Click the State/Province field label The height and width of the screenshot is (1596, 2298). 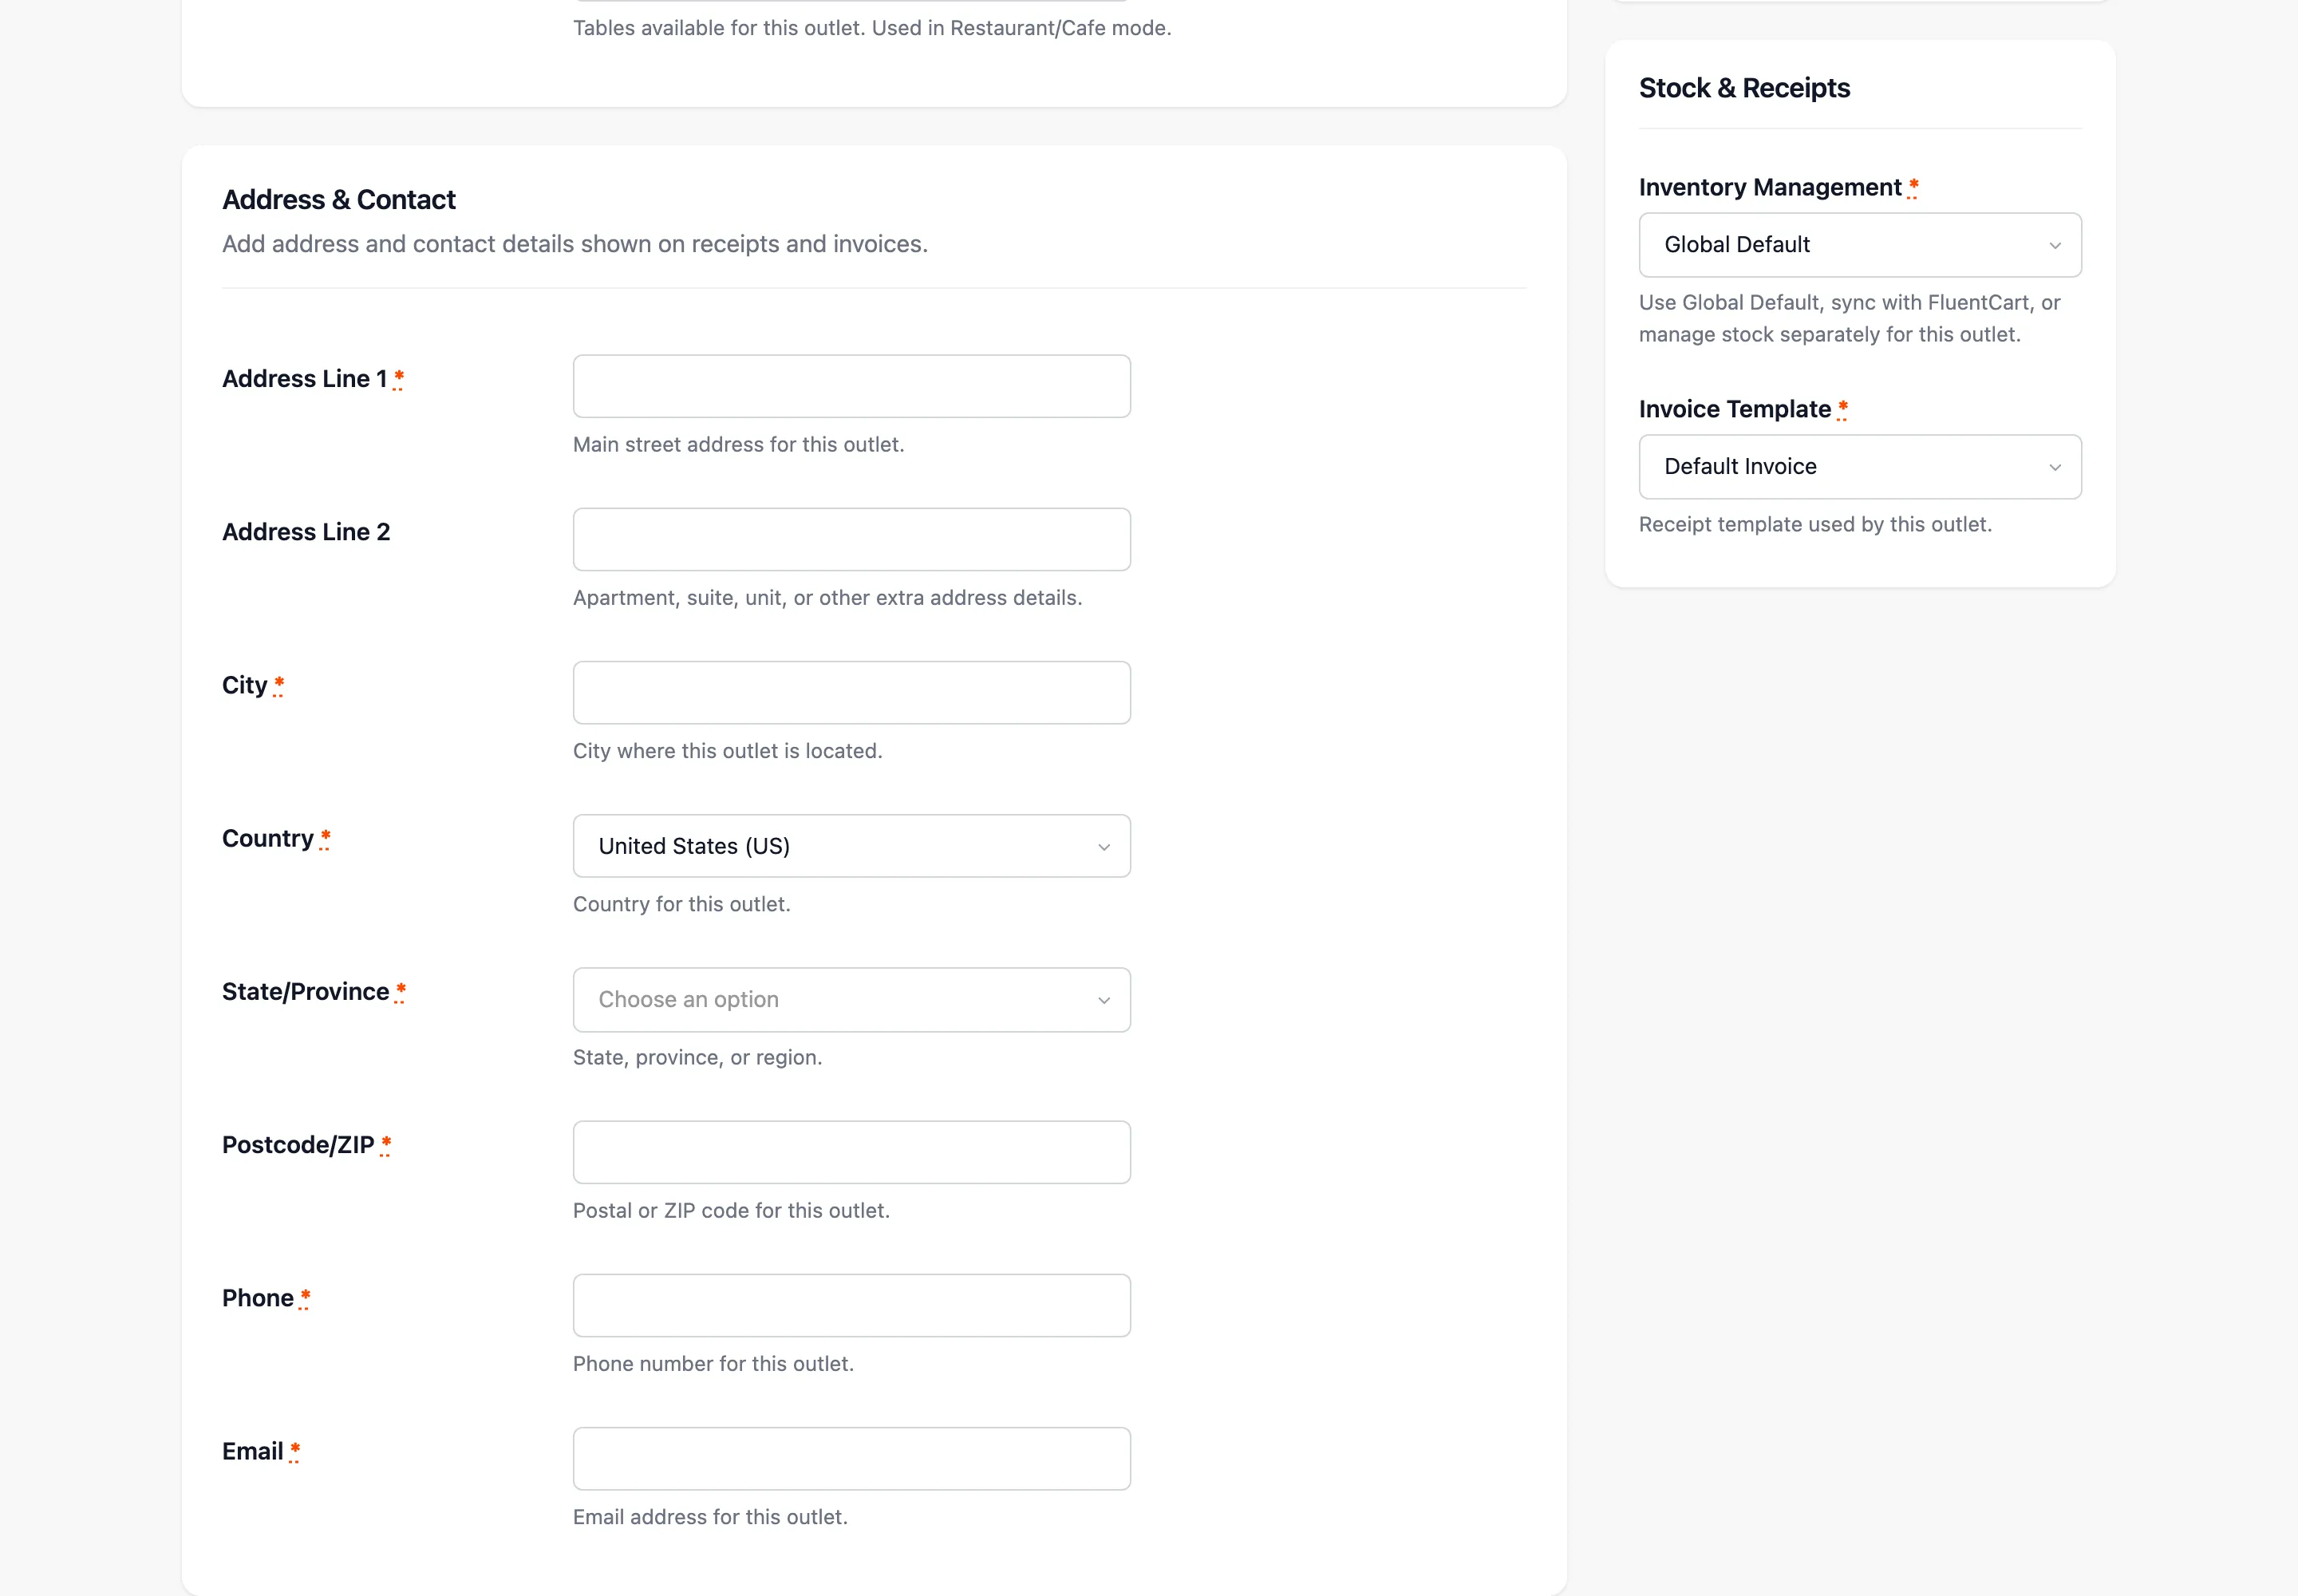(306, 992)
